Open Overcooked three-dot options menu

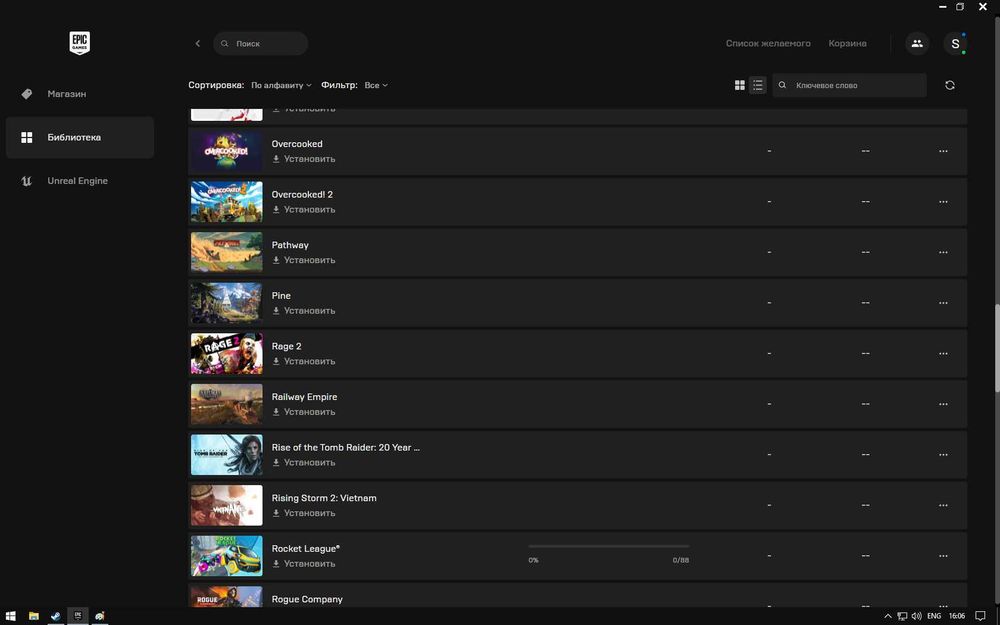pyautogui.click(x=943, y=151)
